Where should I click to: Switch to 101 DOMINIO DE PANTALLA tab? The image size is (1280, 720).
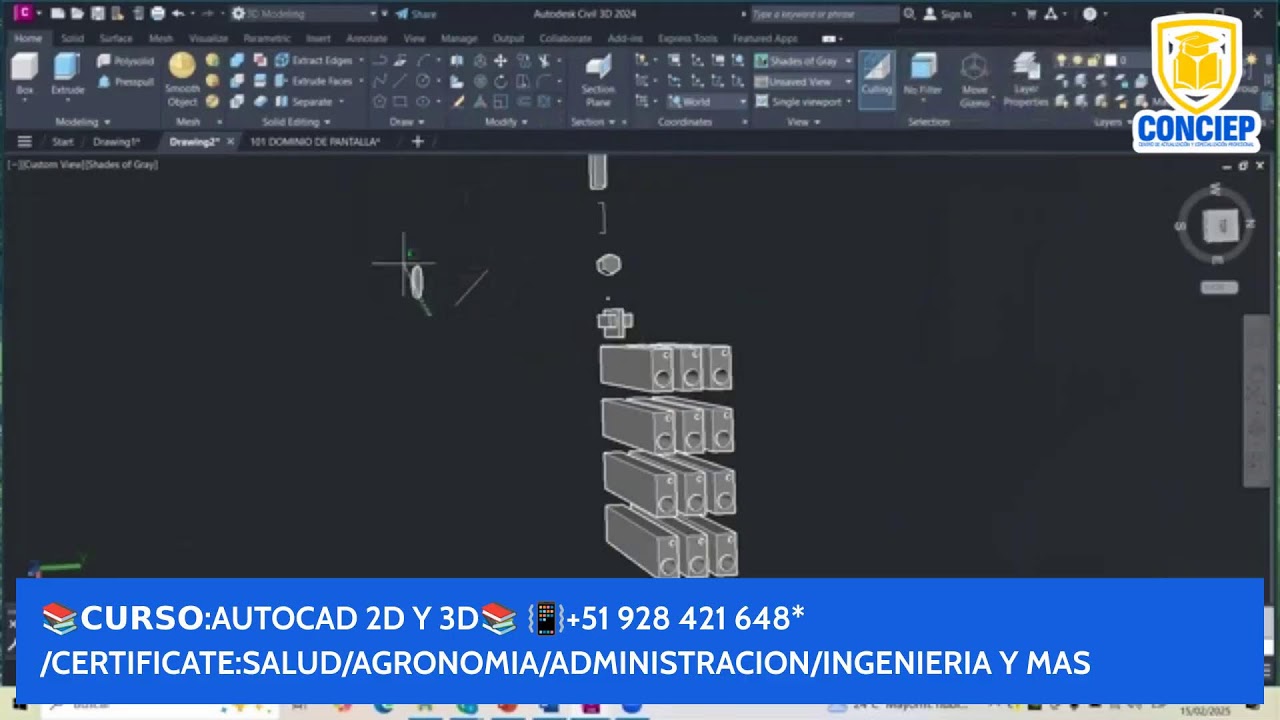(315, 142)
